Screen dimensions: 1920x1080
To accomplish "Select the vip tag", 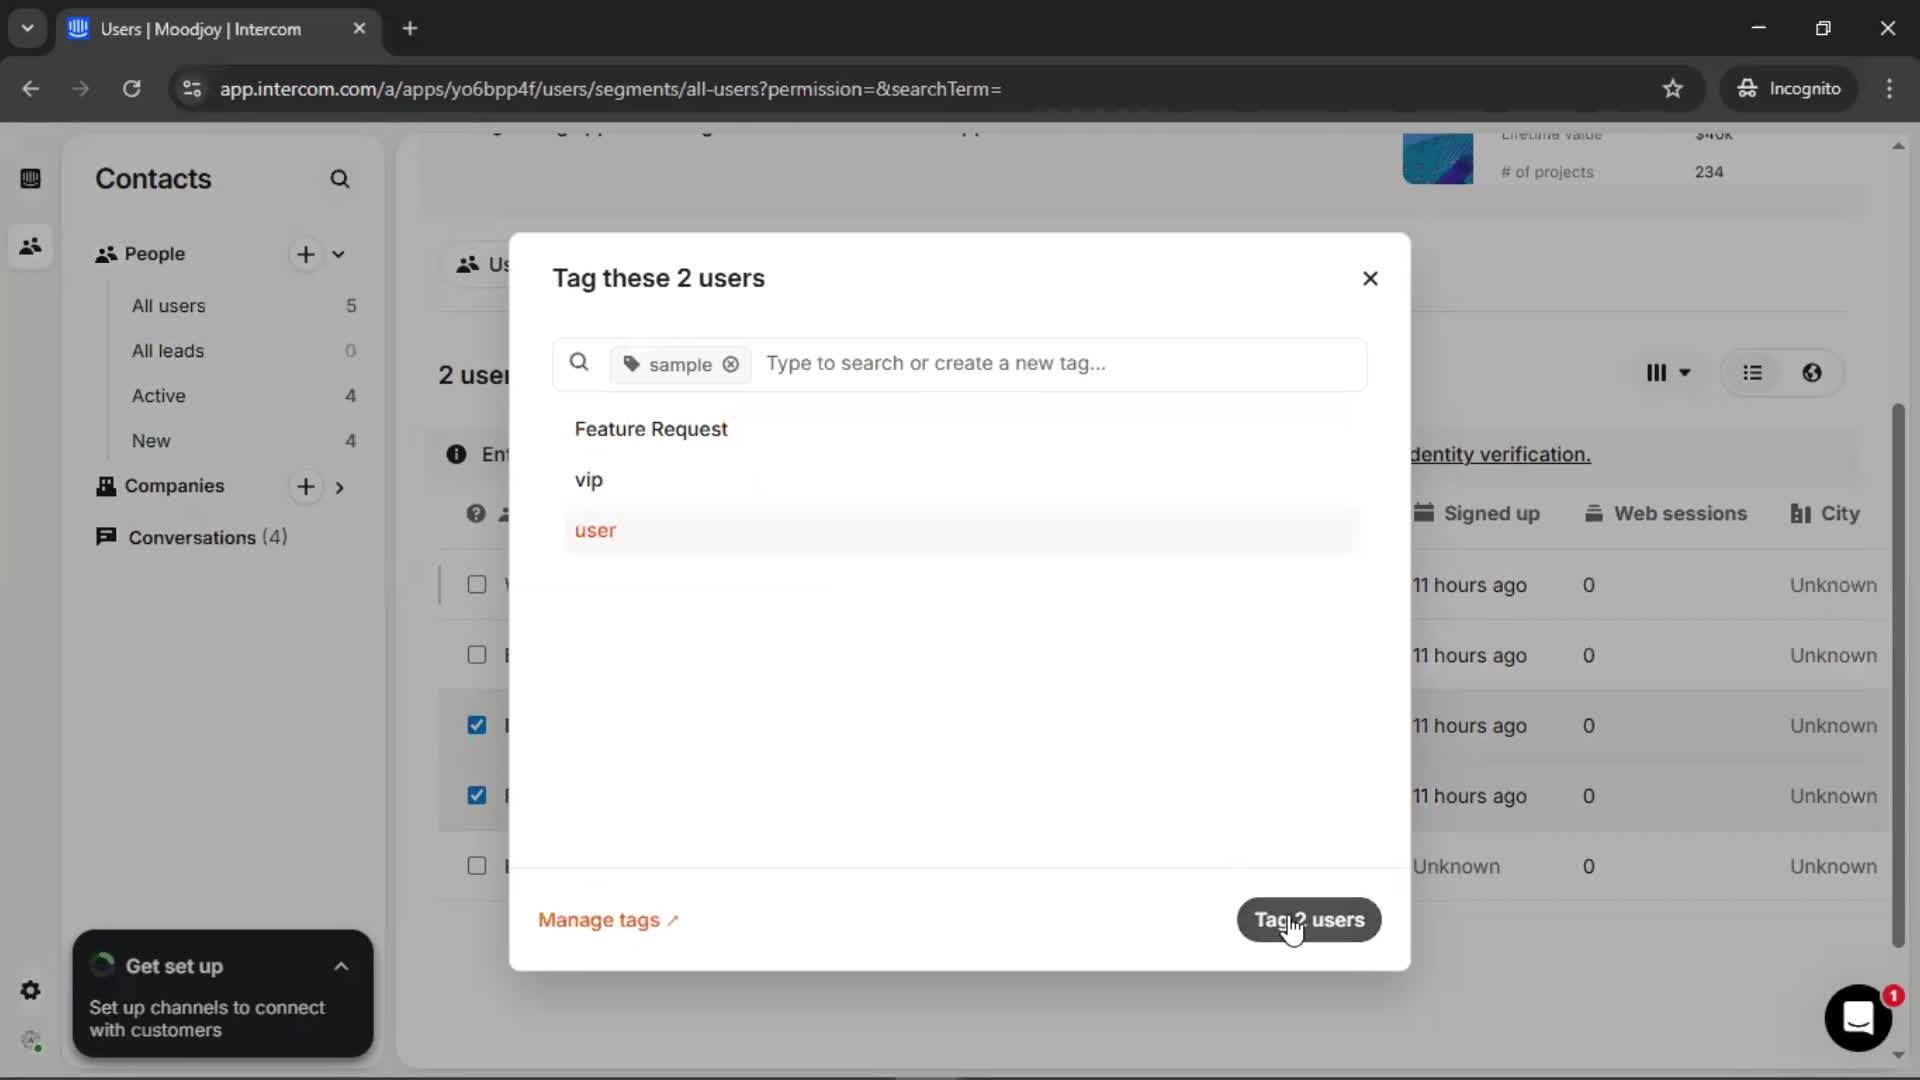I will coord(589,480).
